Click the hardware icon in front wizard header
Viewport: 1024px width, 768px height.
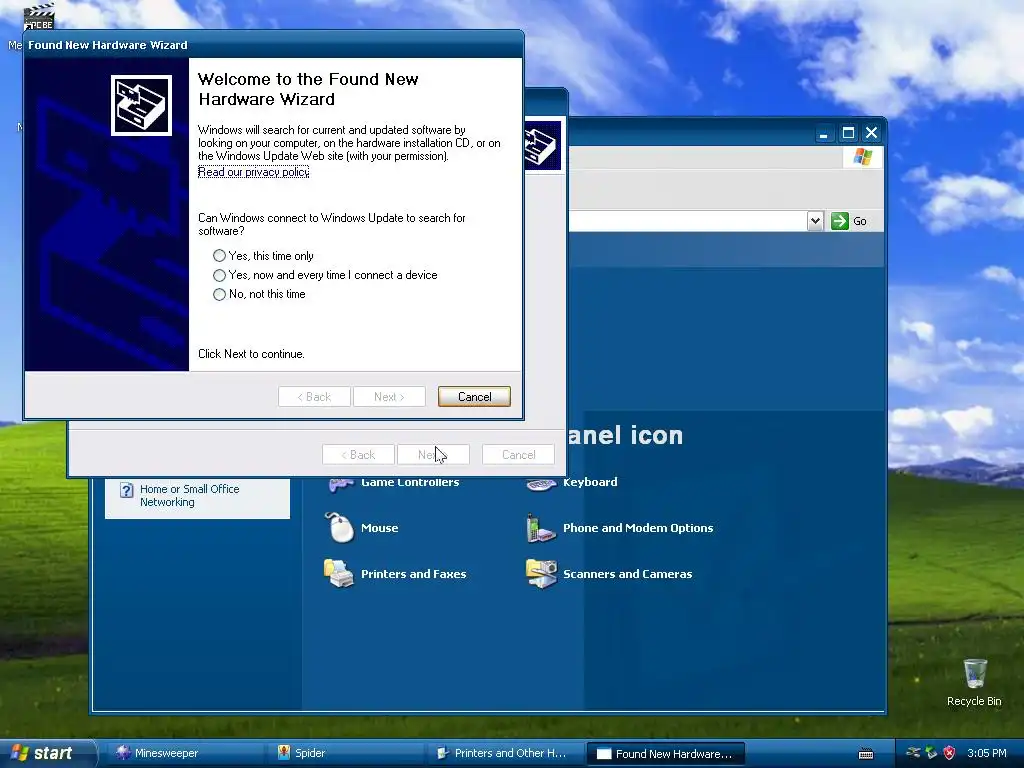[x=141, y=105]
